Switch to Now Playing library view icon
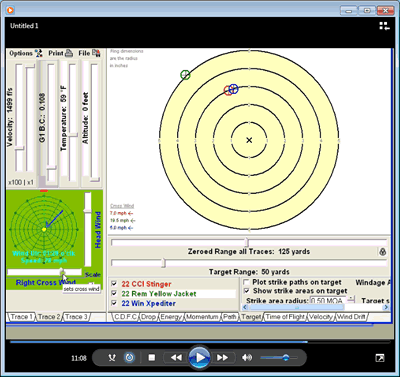The width and height of the screenshot is (400, 377). [384, 26]
